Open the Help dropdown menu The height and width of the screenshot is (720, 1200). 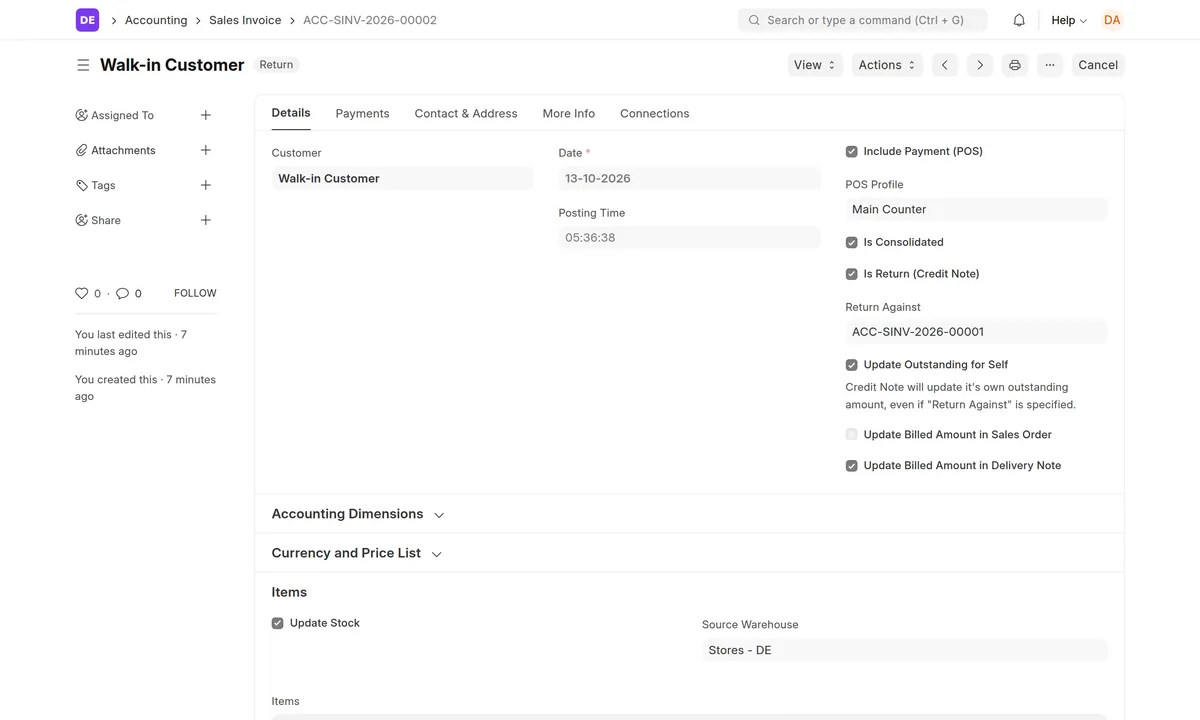tap(1069, 20)
